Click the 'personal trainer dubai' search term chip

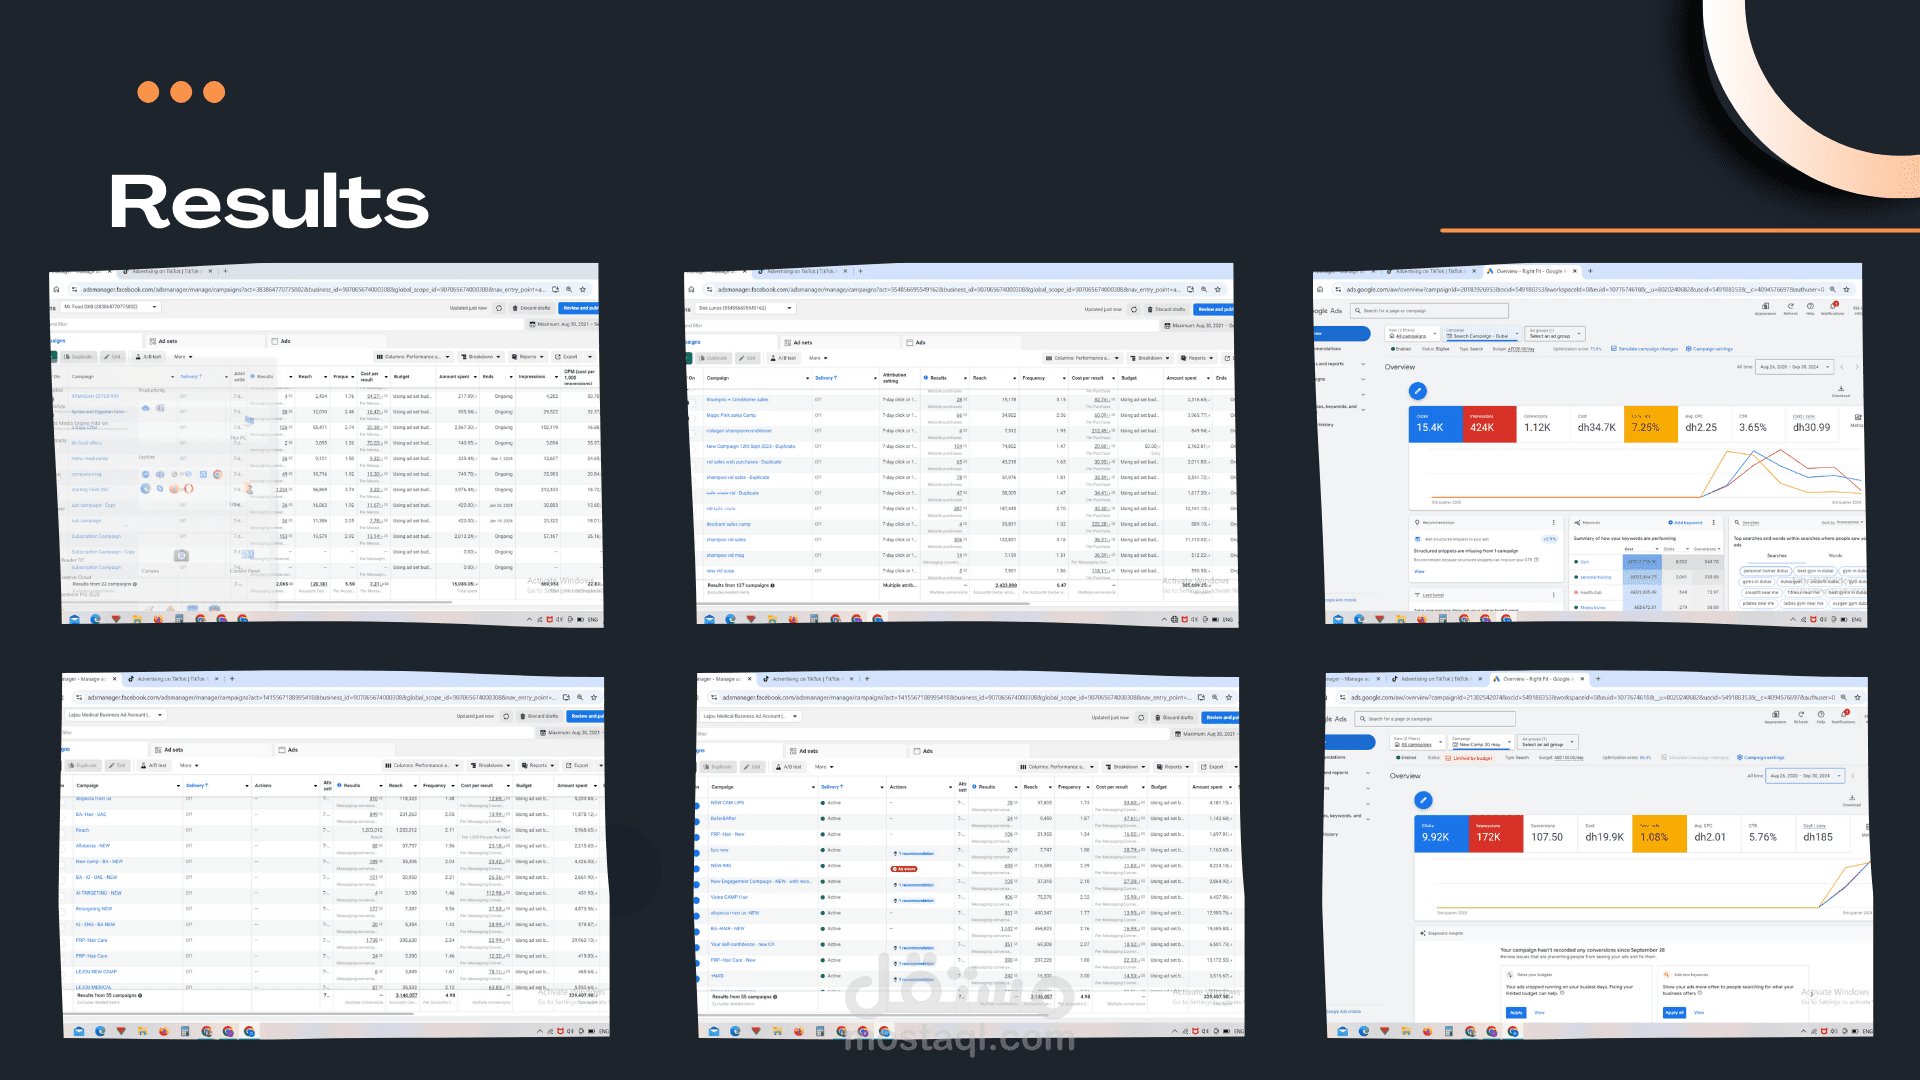click(1766, 571)
